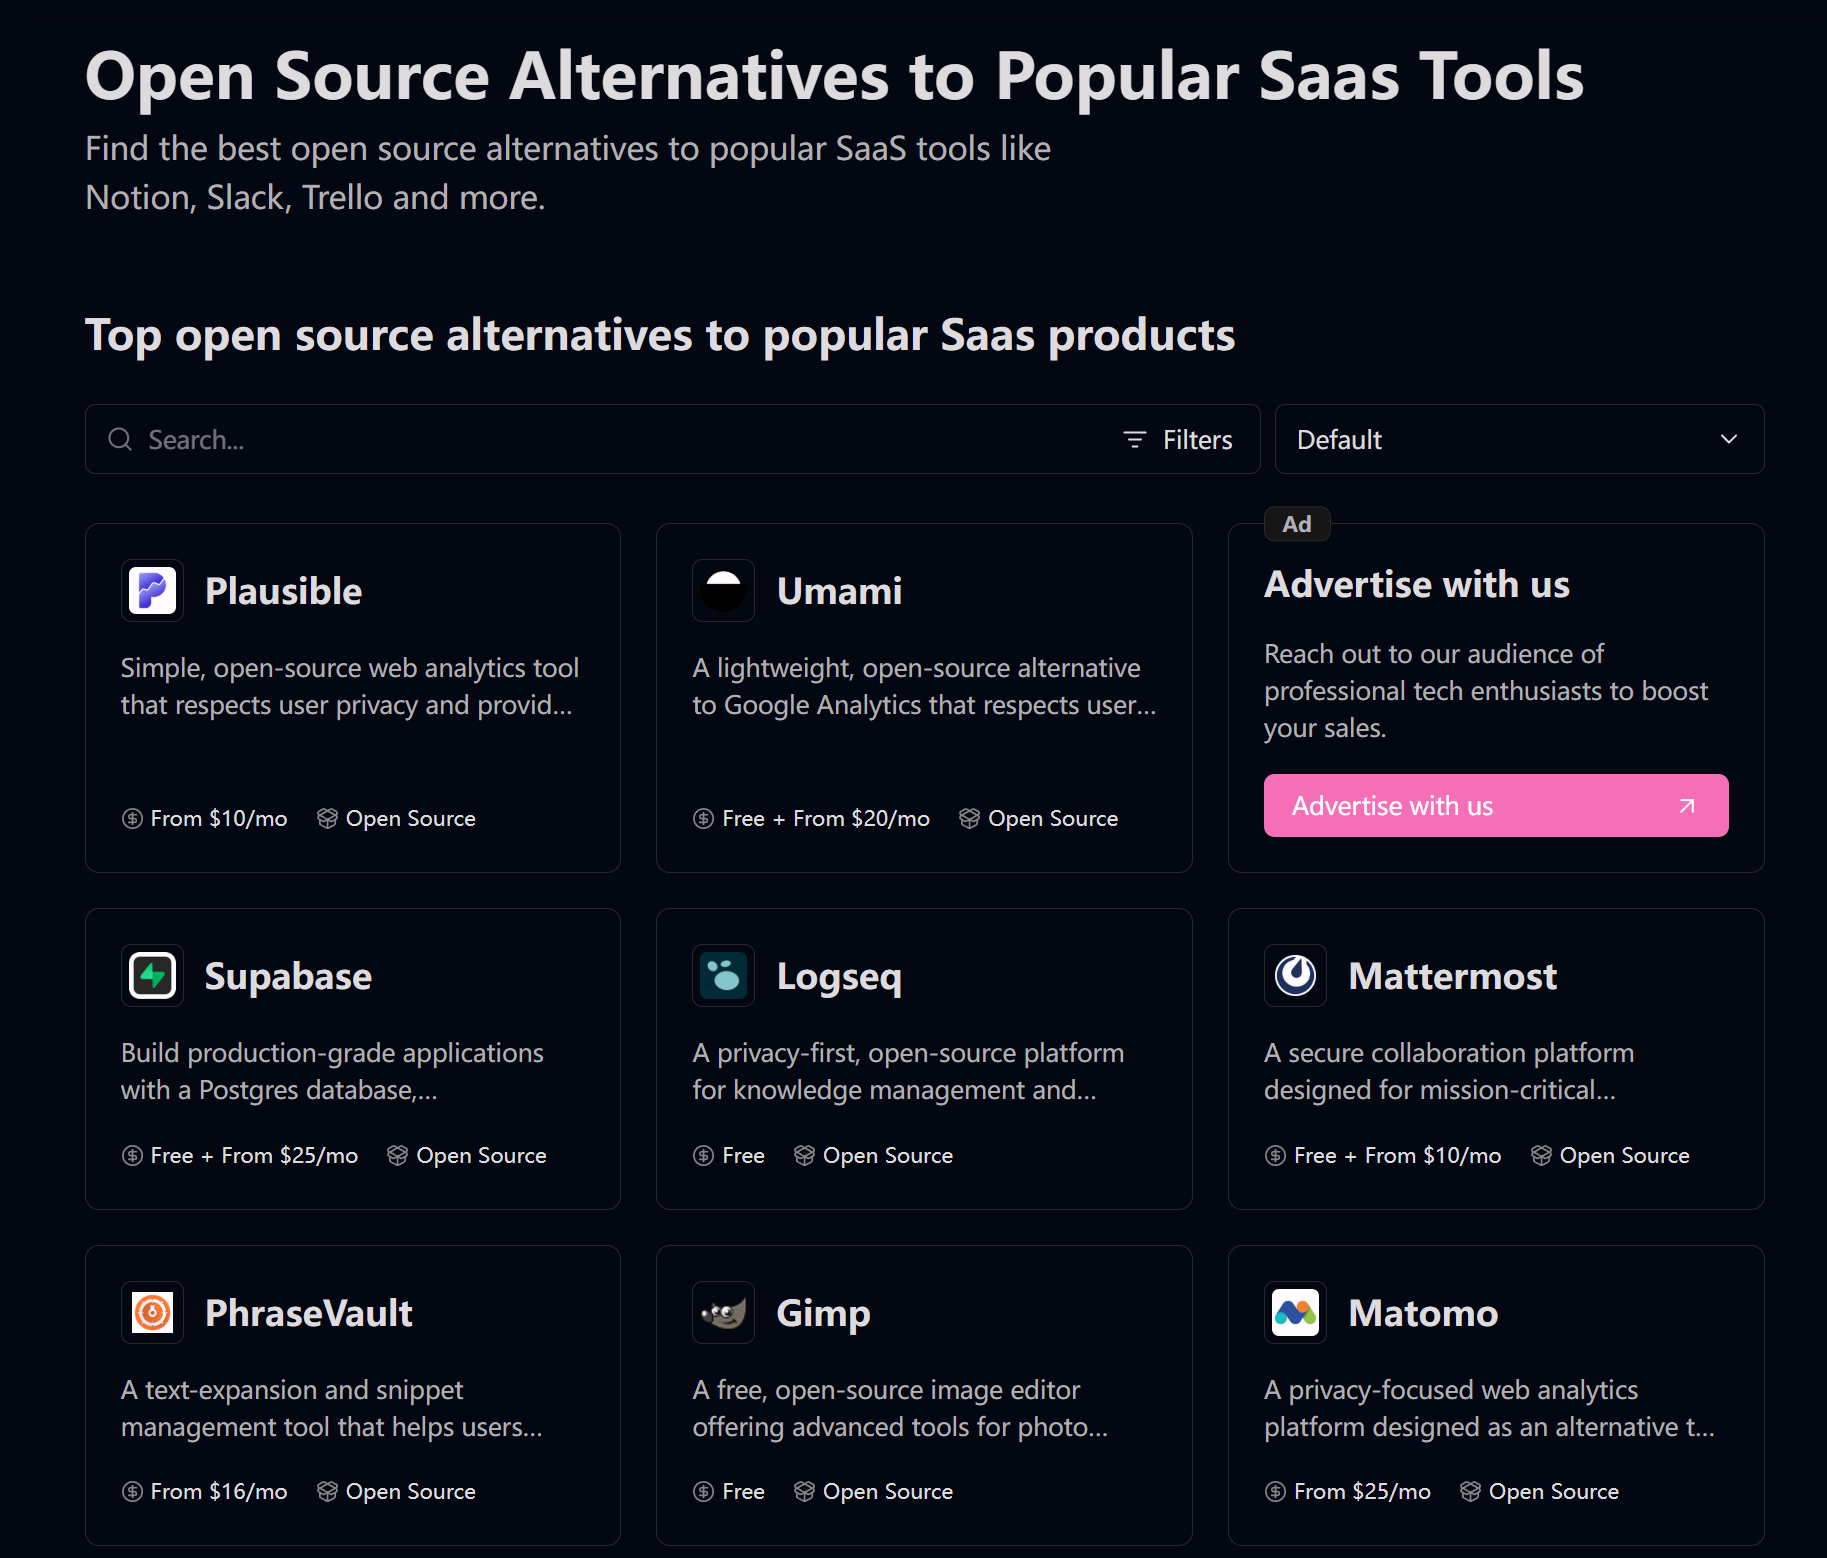Click the Advertise with us heading
The image size is (1827, 1558).
(x=1417, y=584)
